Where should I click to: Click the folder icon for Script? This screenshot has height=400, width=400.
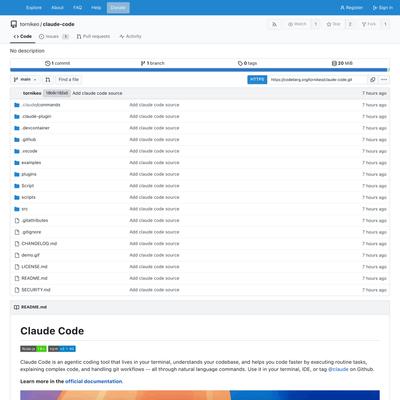(x=17, y=186)
